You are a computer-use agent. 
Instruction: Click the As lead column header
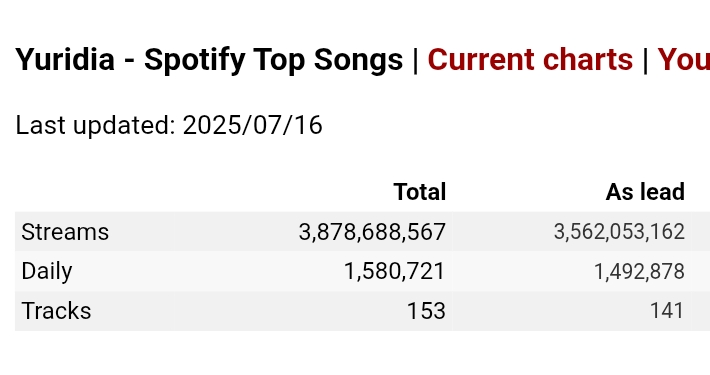coord(645,192)
